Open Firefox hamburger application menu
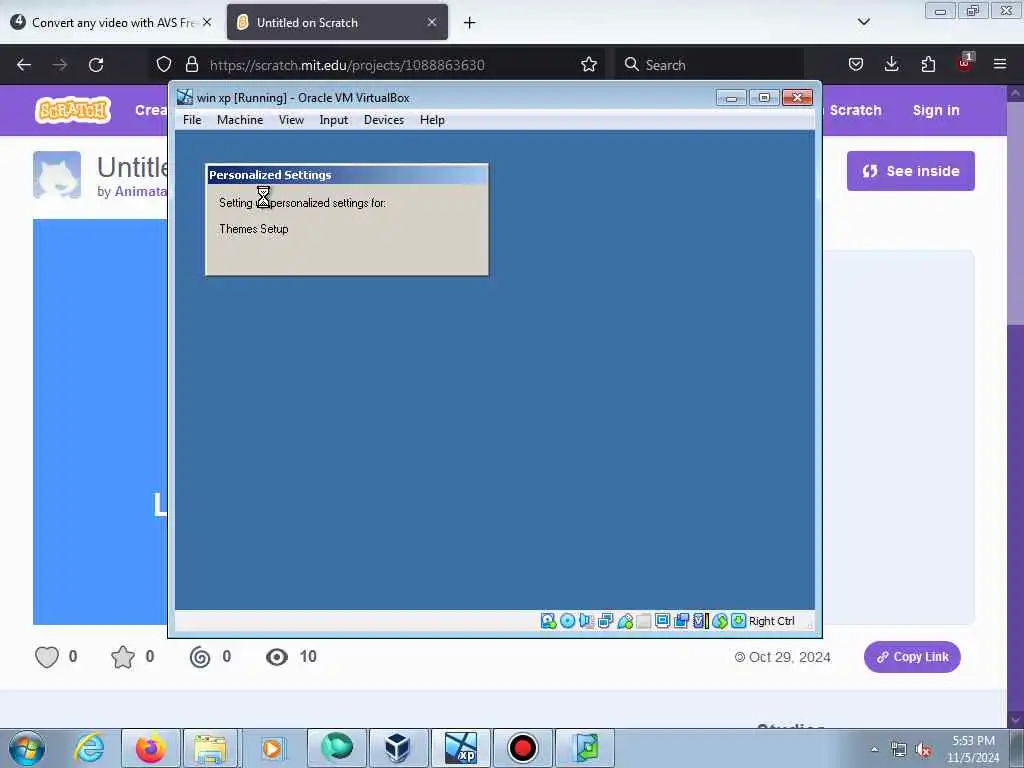 [1000, 64]
